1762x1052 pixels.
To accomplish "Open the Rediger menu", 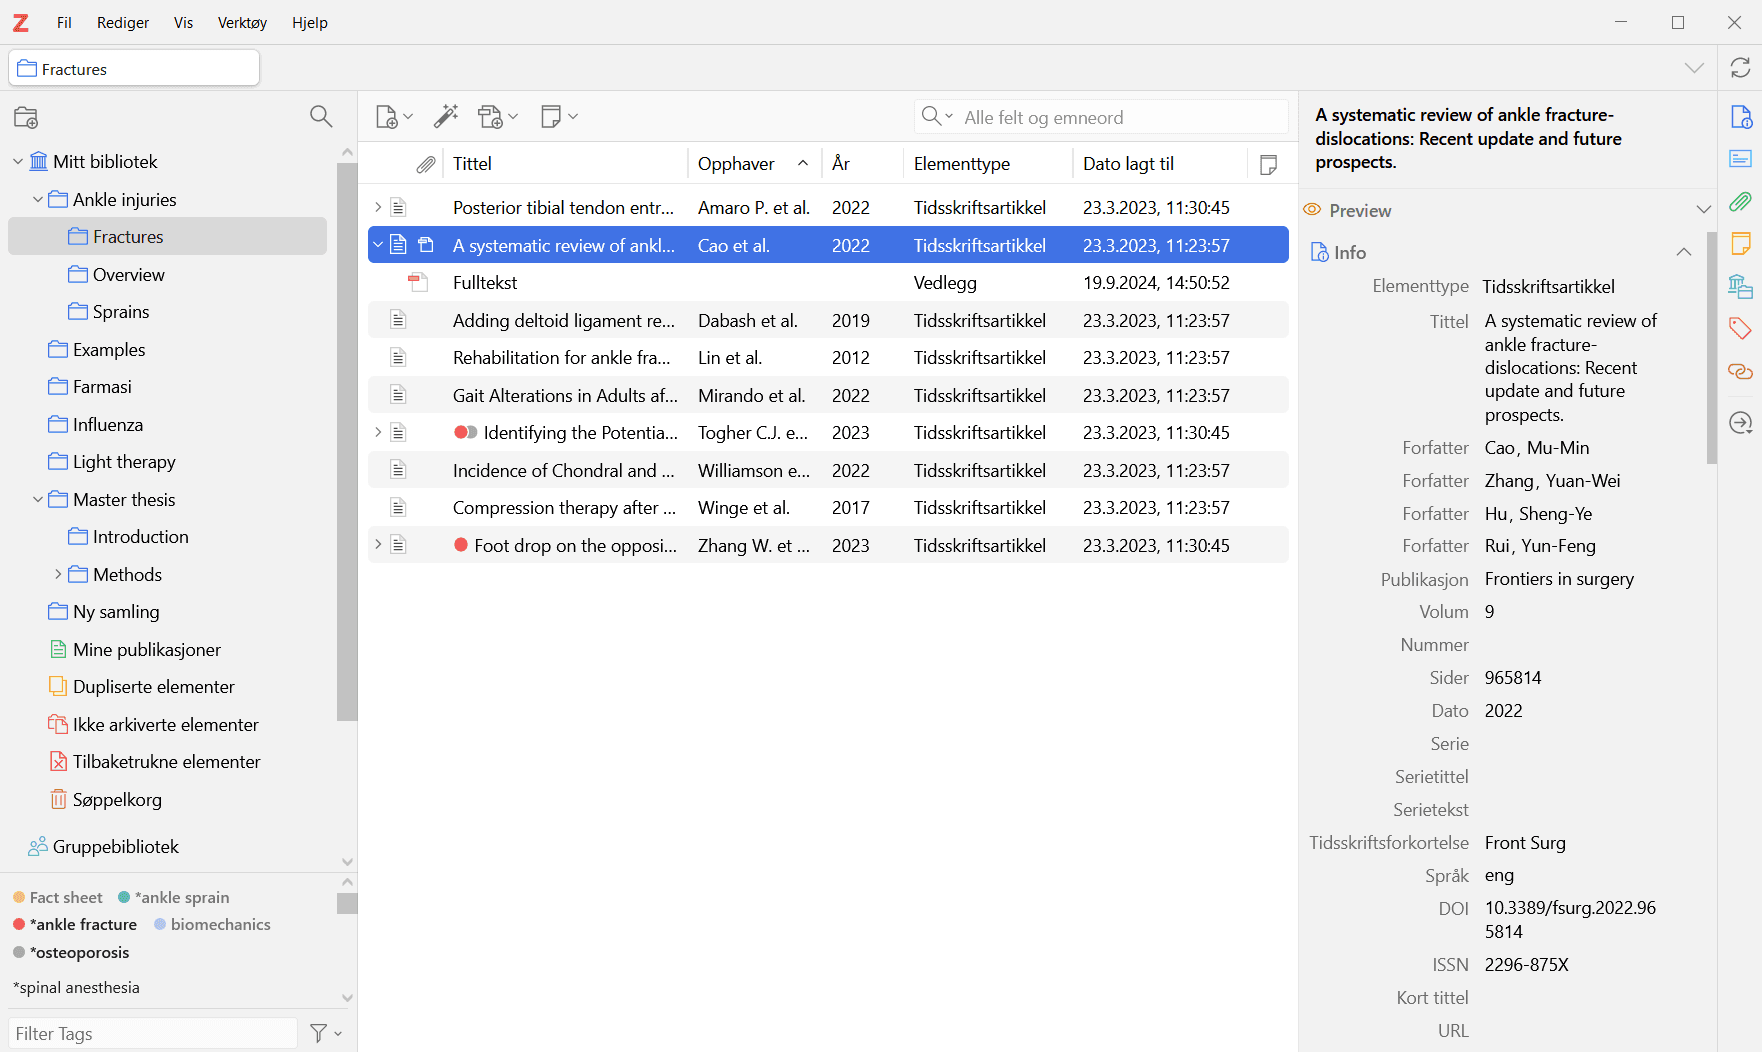I will (x=122, y=22).
